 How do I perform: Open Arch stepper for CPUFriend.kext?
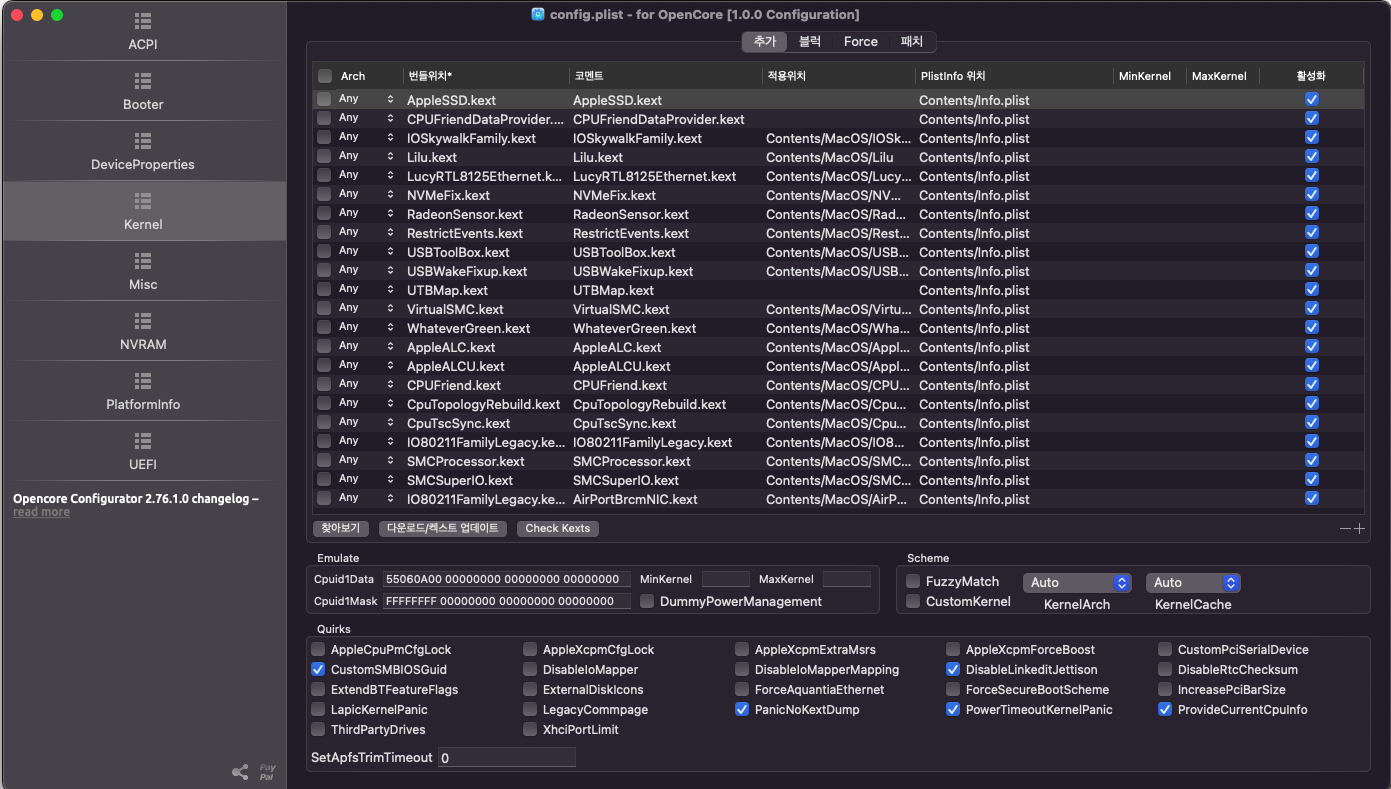pyautogui.click(x=391, y=385)
